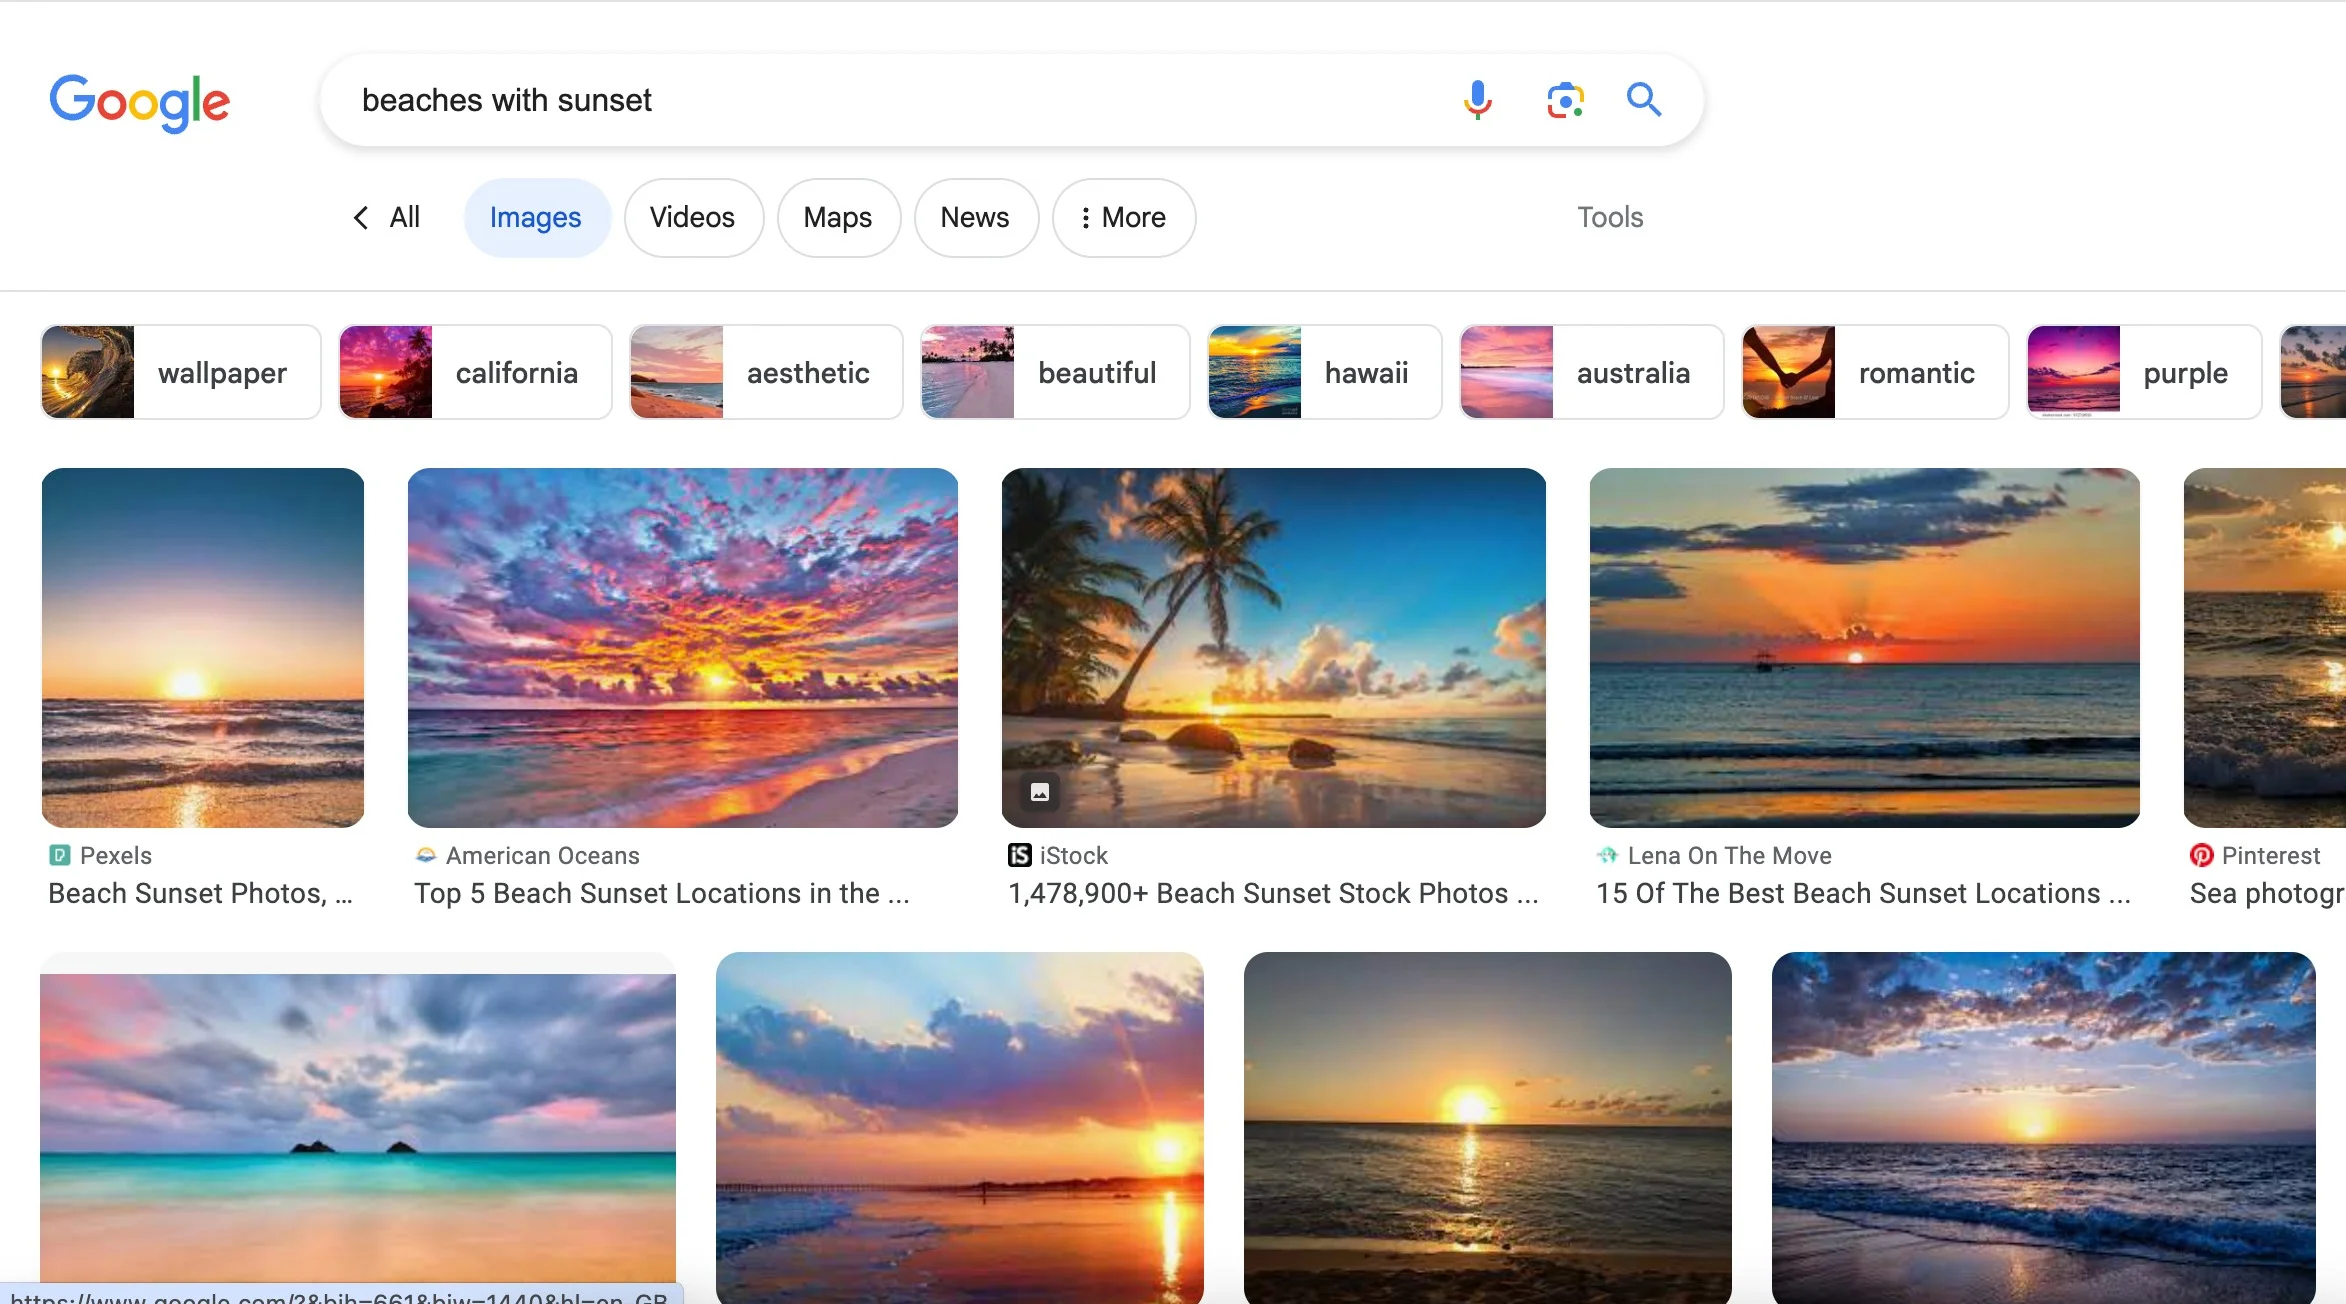Image resolution: width=2346 pixels, height=1304 pixels.
Task: Open Google Lens camera search
Action: click(1565, 100)
